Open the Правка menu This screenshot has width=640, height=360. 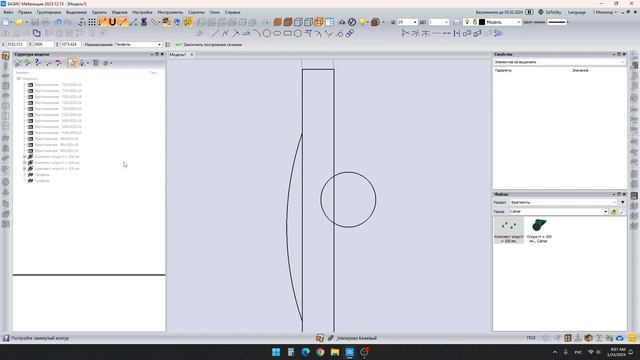click(25, 12)
